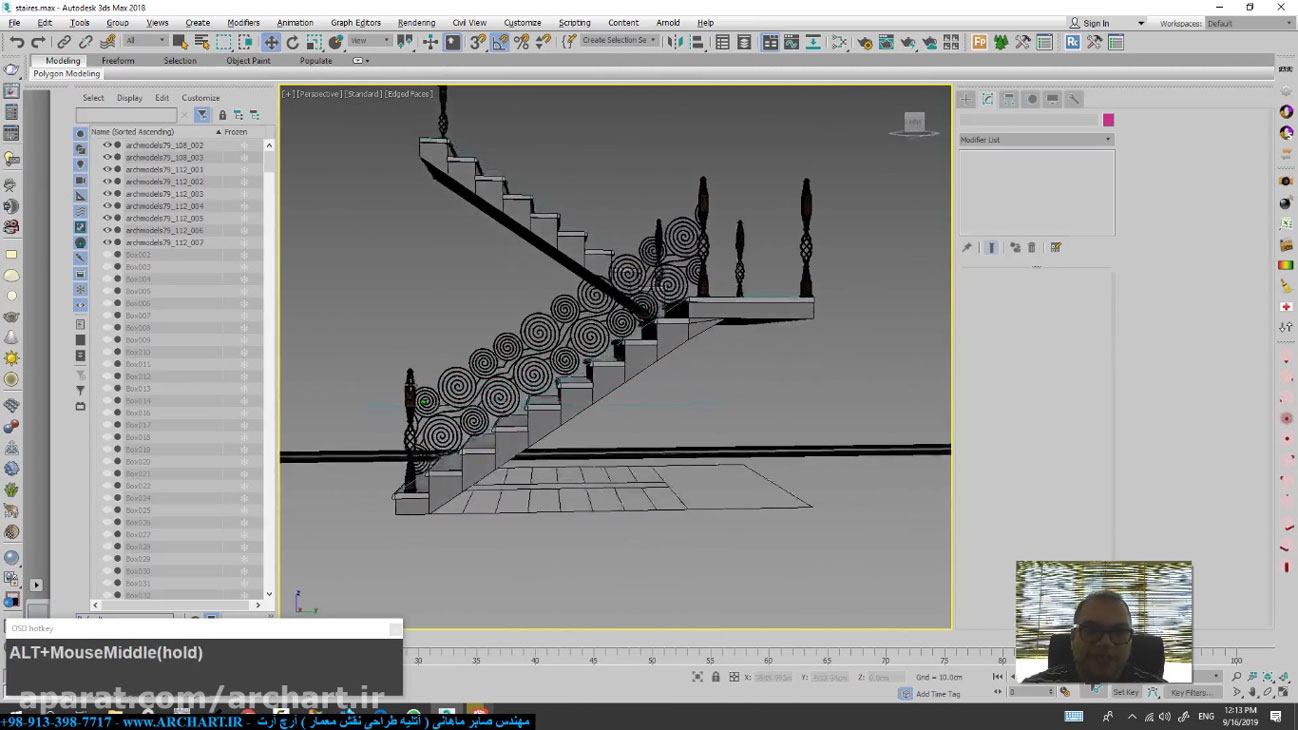Open the Curve Editor
Image resolution: width=1298 pixels, height=730 pixels.
point(791,42)
